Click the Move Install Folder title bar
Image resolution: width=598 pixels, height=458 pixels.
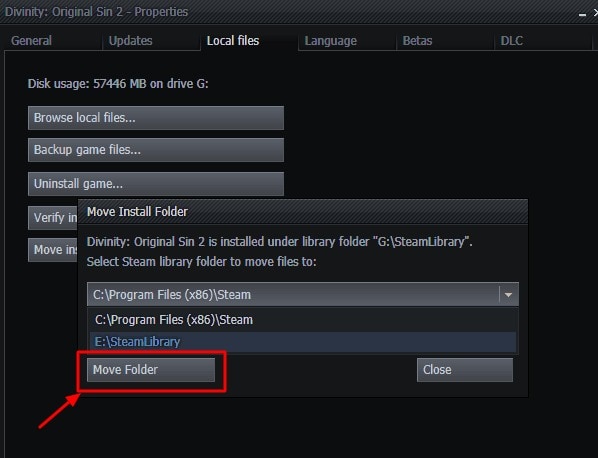(x=303, y=212)
